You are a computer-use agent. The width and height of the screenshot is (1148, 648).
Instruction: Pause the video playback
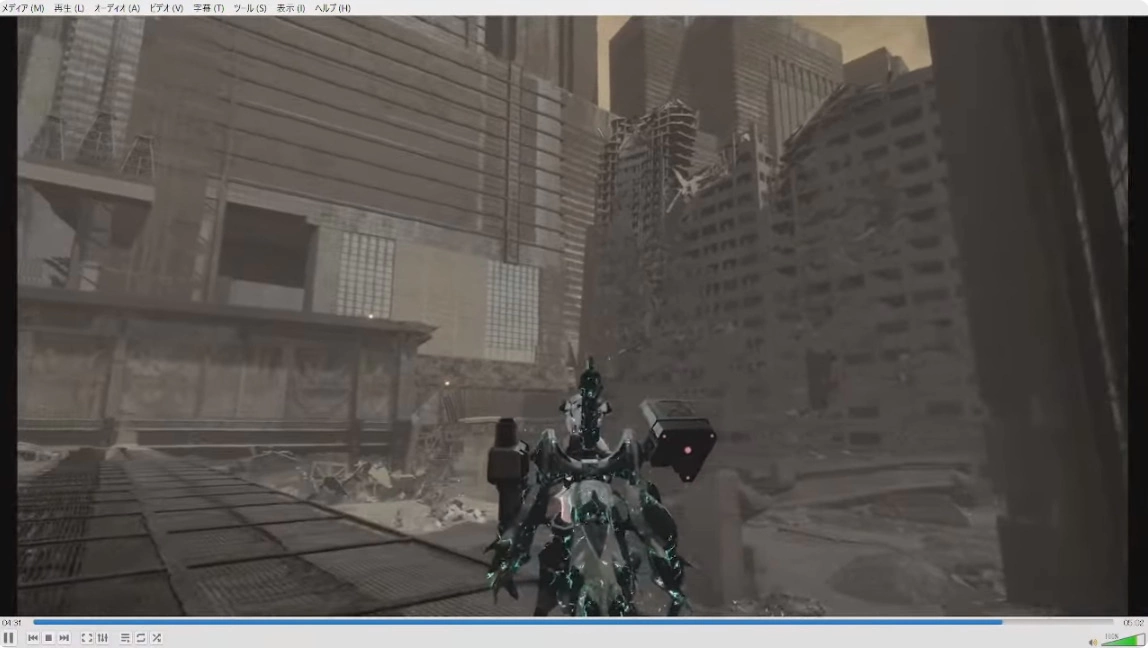pos(8,638)
